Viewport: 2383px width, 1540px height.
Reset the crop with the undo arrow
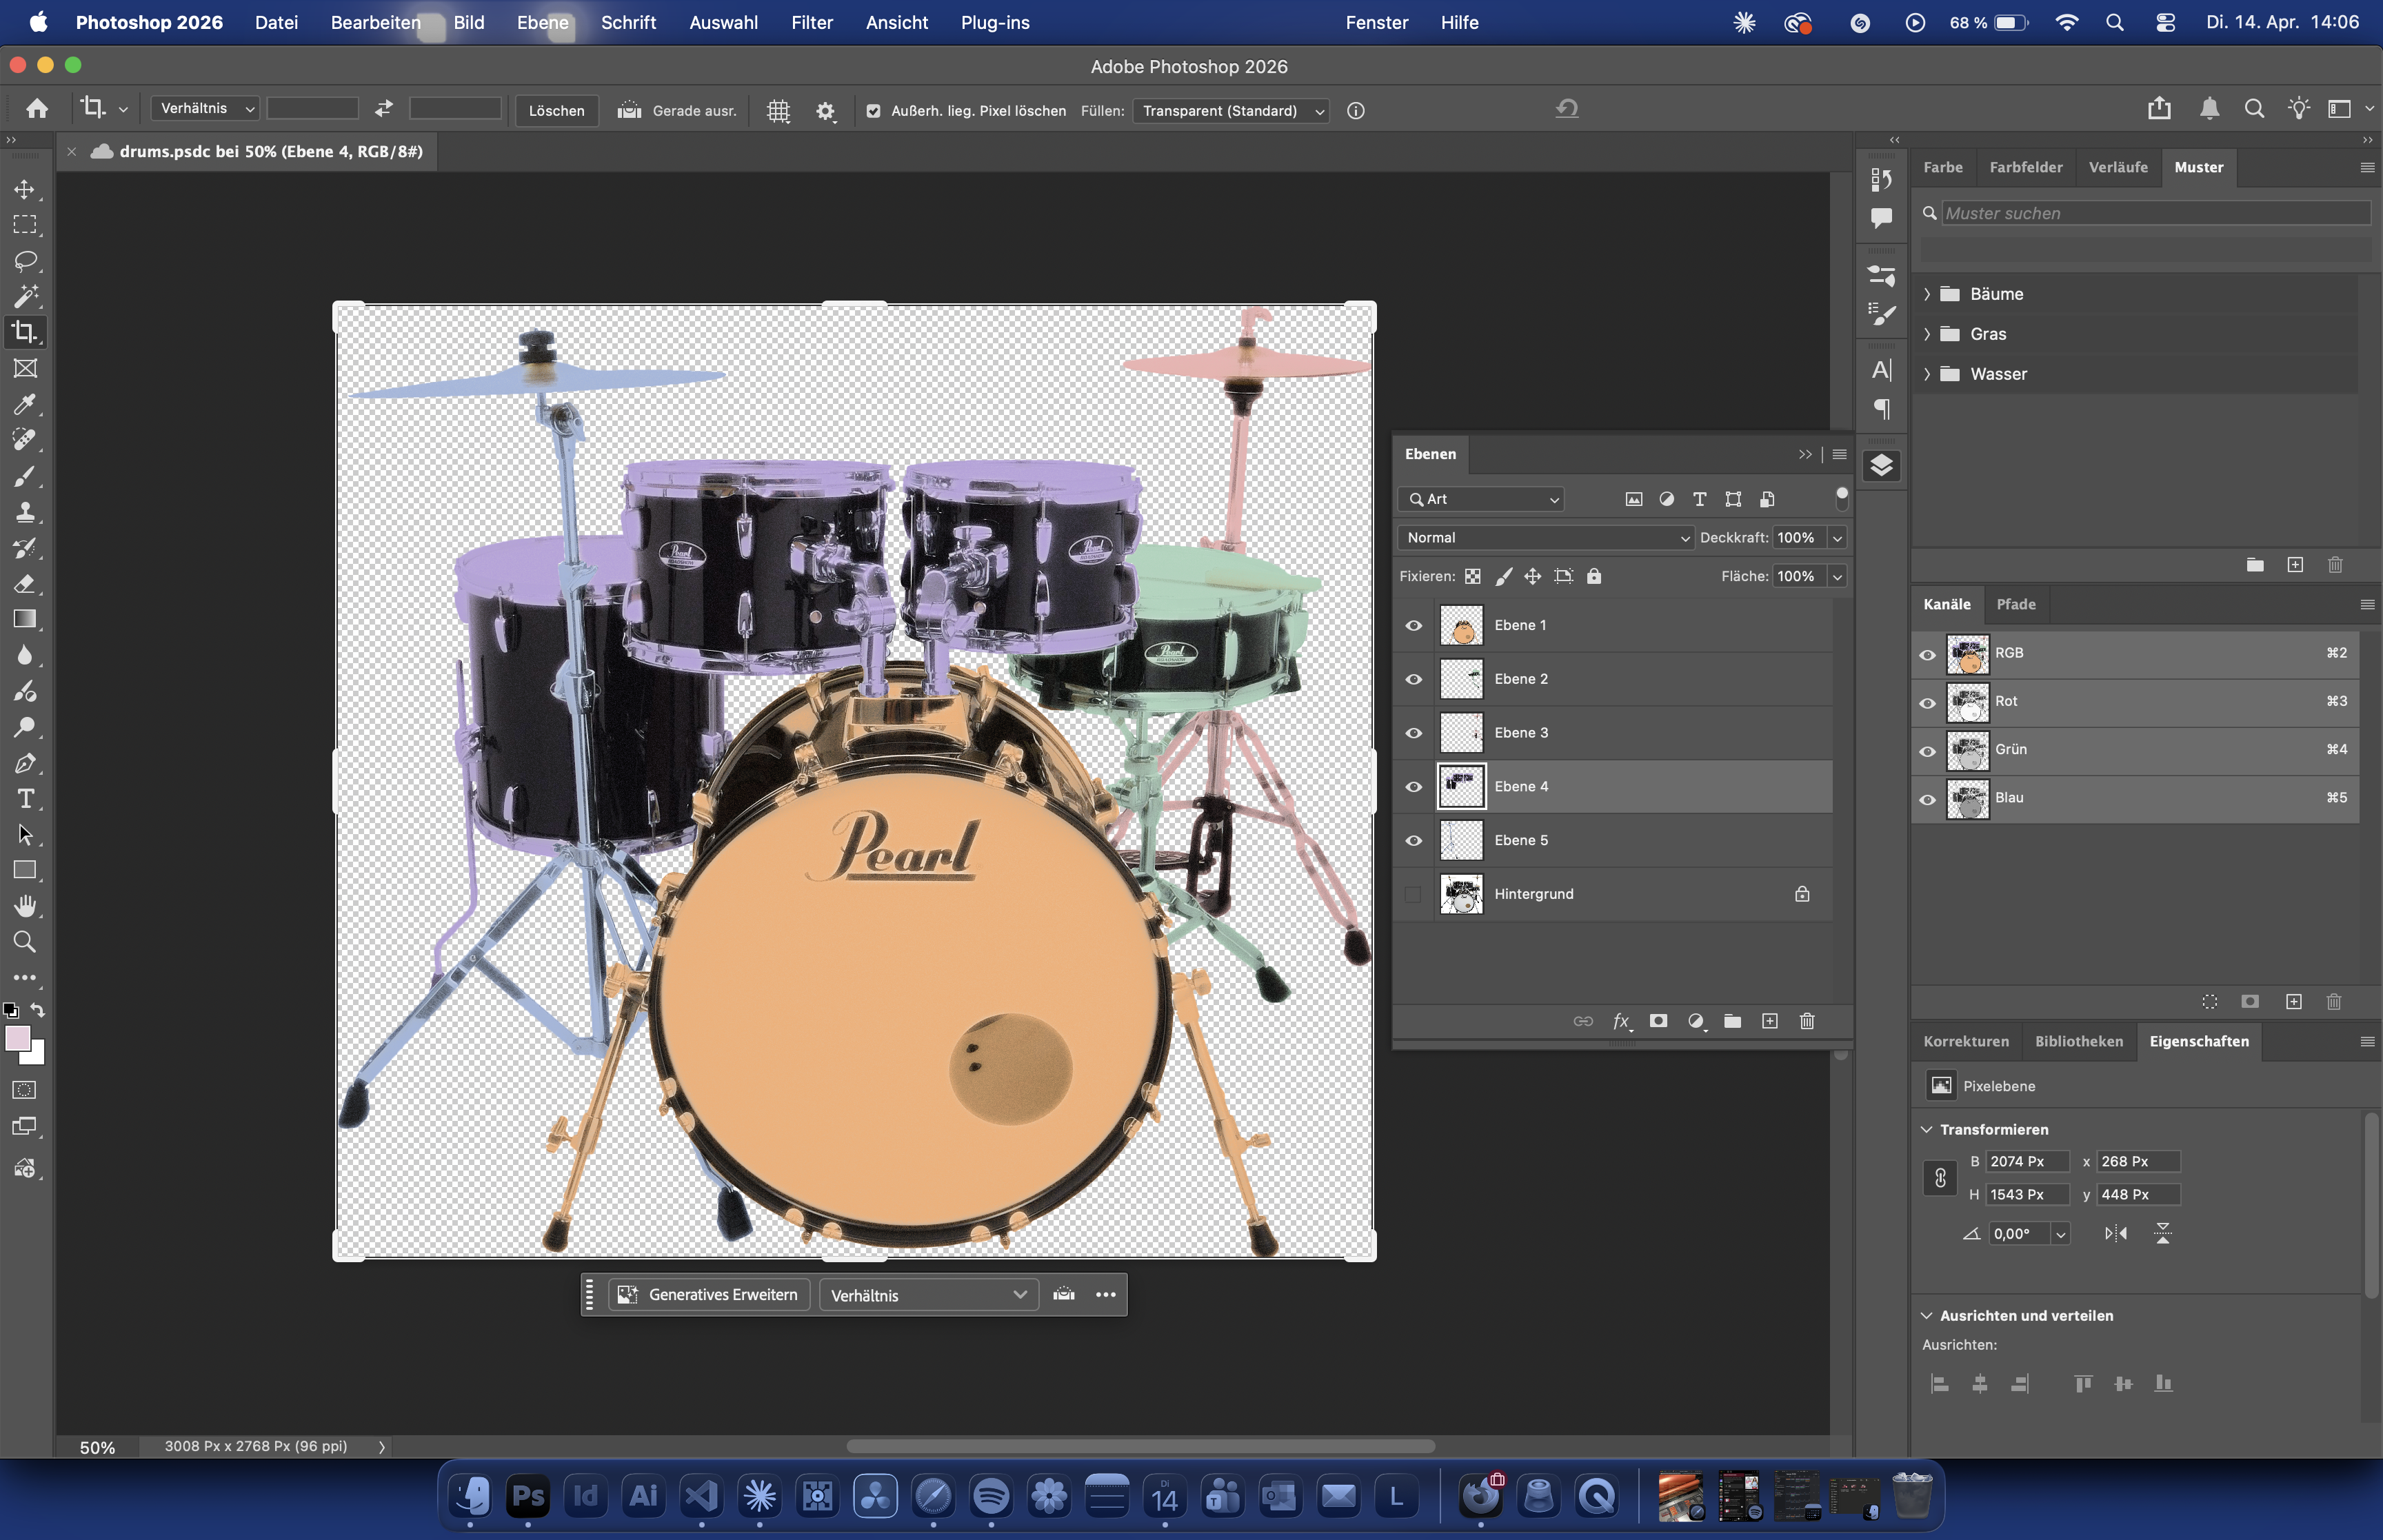(1567, 109)
